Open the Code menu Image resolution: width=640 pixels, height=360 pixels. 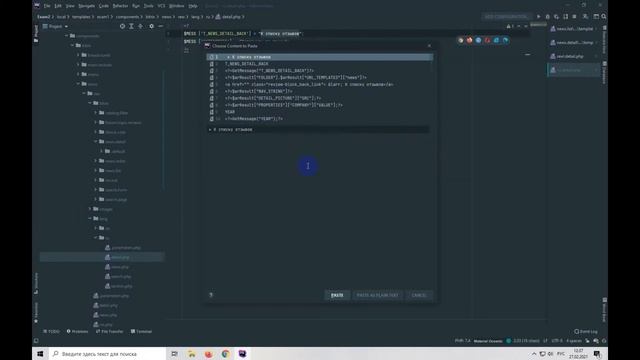point(104,6)
